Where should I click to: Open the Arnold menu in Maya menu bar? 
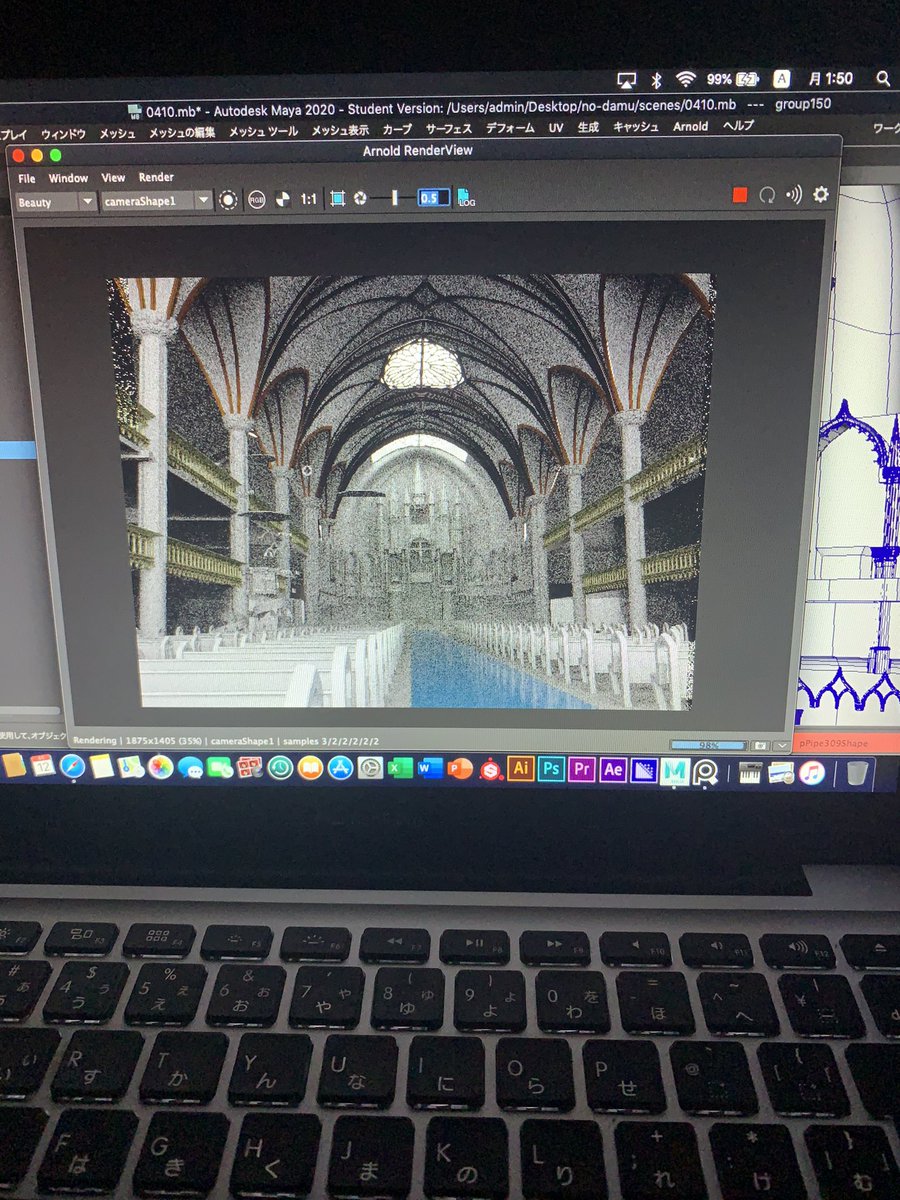[x=690, y=127]
